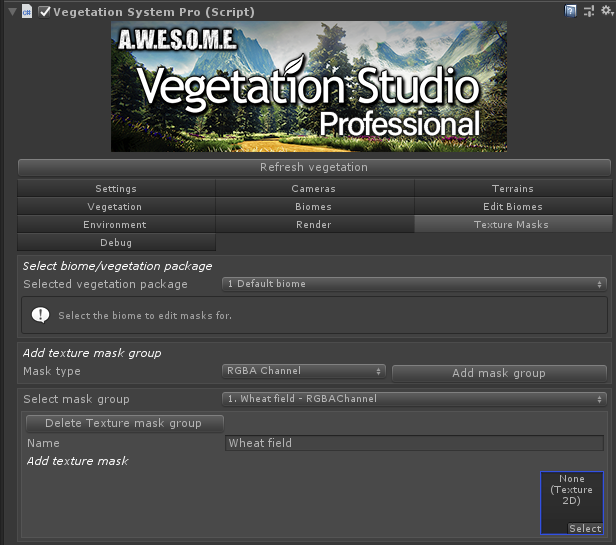Click the 'Select the biome to edit masks for.' text

[145, 316]
